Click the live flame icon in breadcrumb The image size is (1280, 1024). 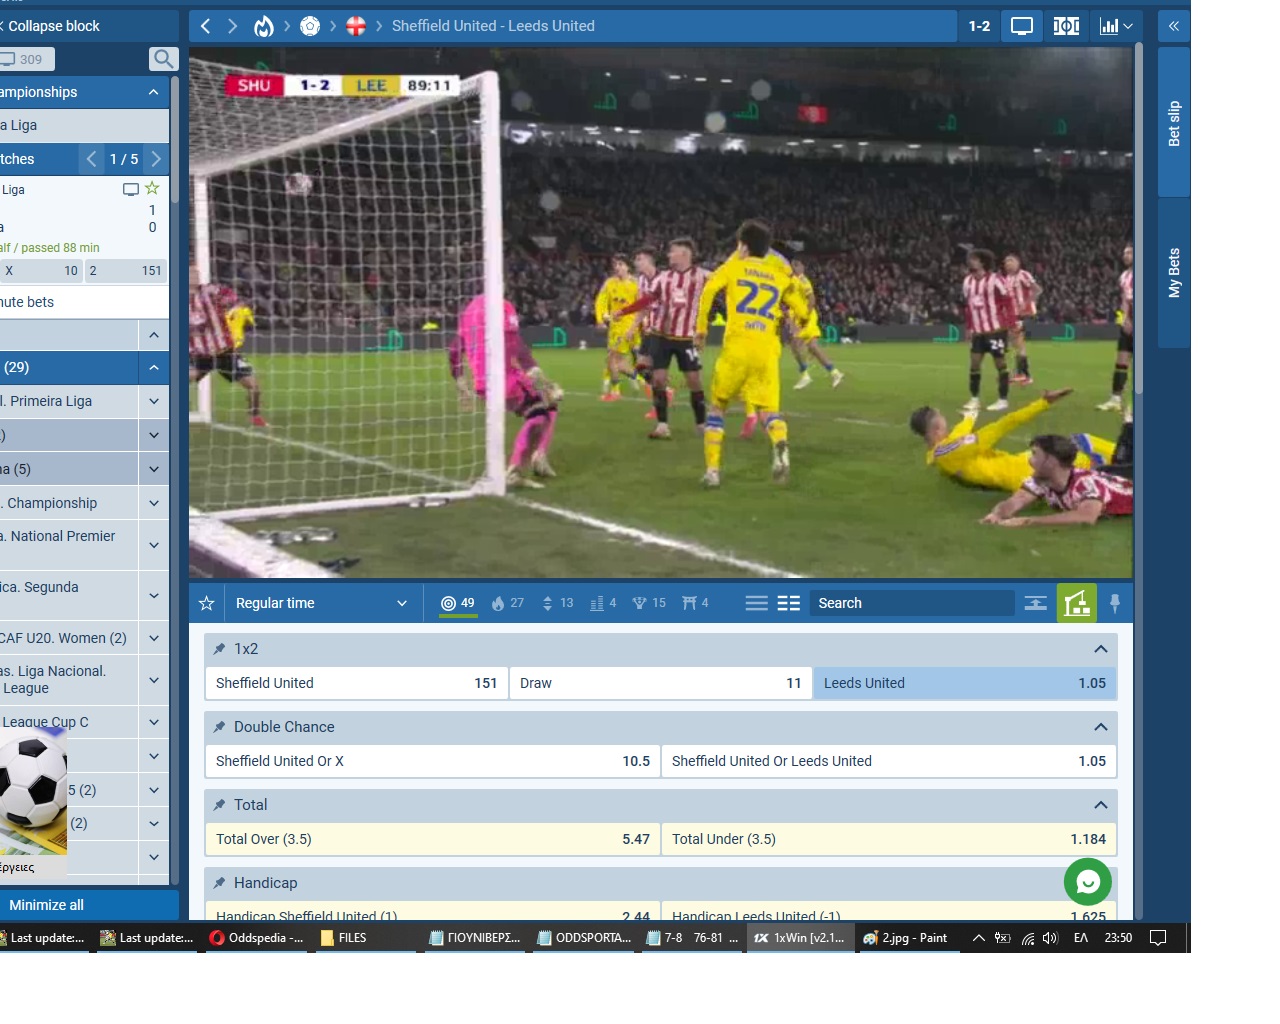263,26
